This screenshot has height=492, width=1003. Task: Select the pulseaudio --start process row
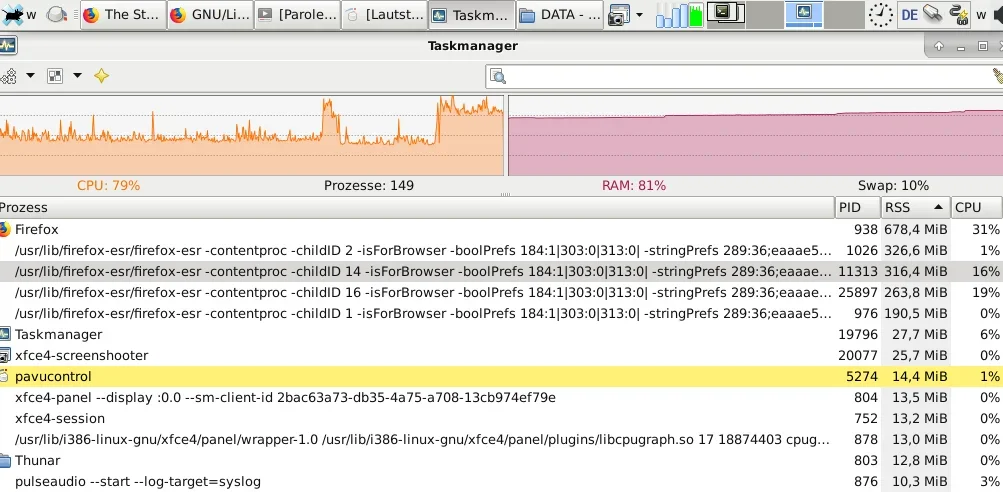click(x=502, y=481)
